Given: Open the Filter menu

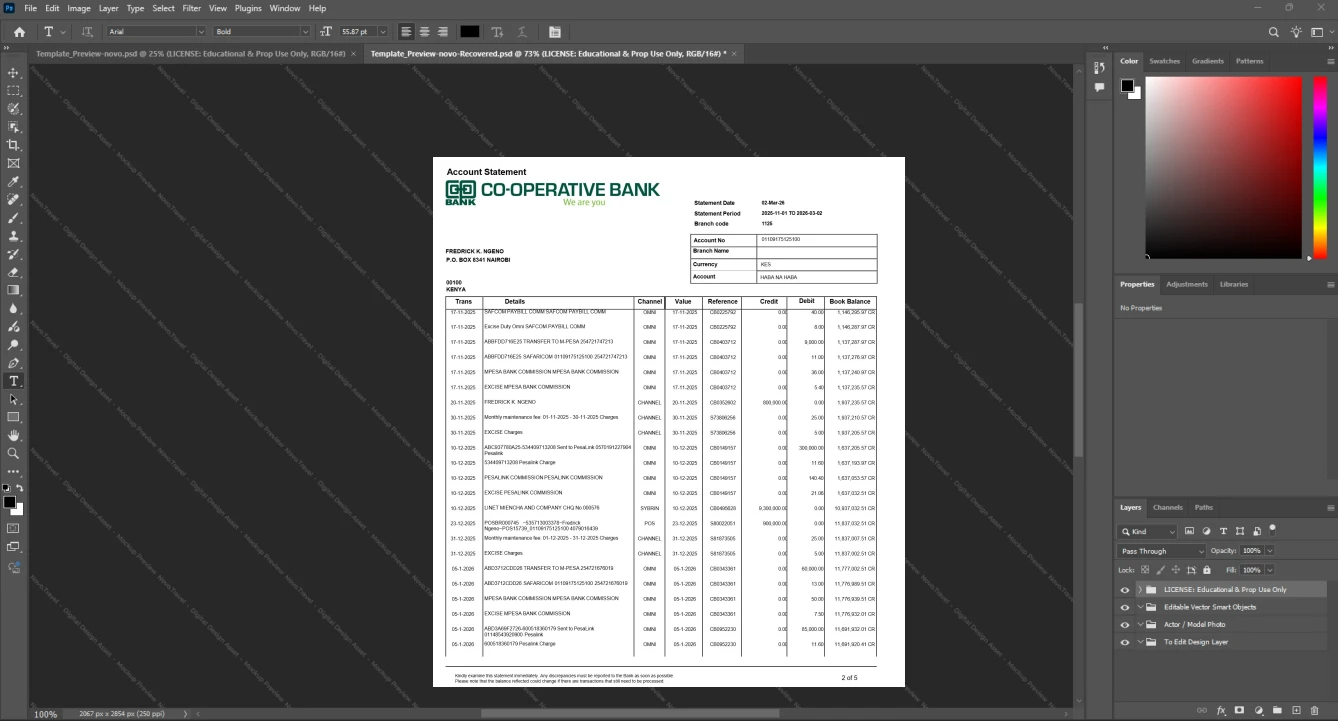Looking at the screenshot, I should 191,8.
